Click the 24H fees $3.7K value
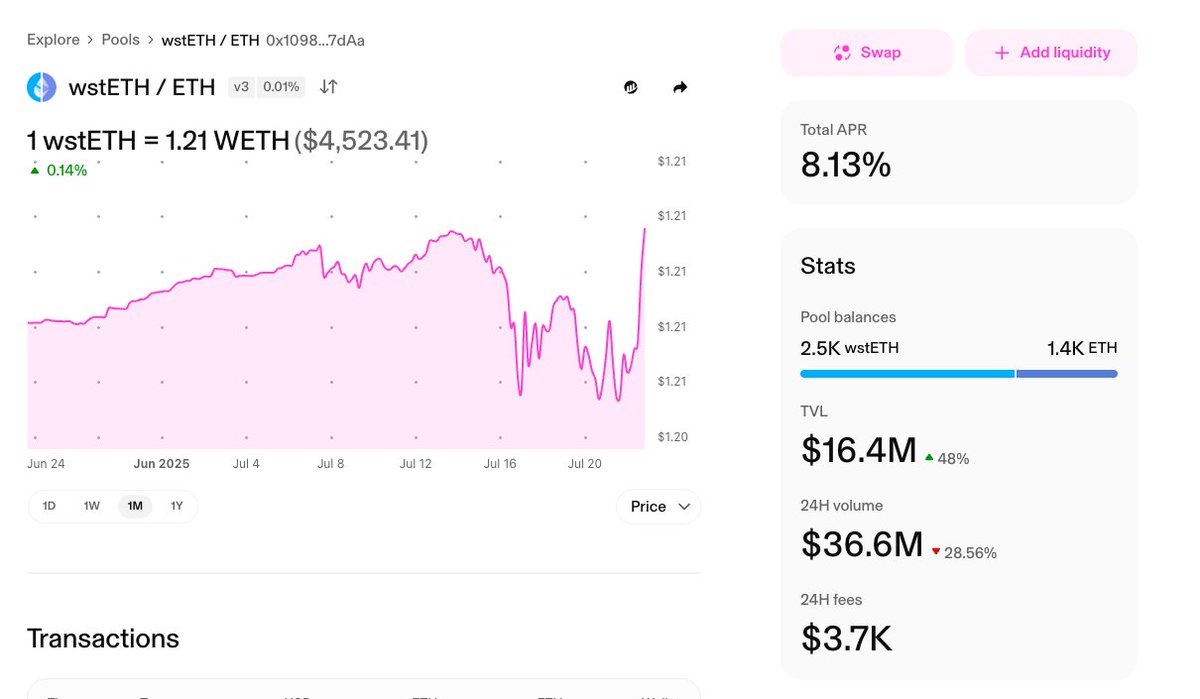The image size is (1200, 699). (846, 638)
